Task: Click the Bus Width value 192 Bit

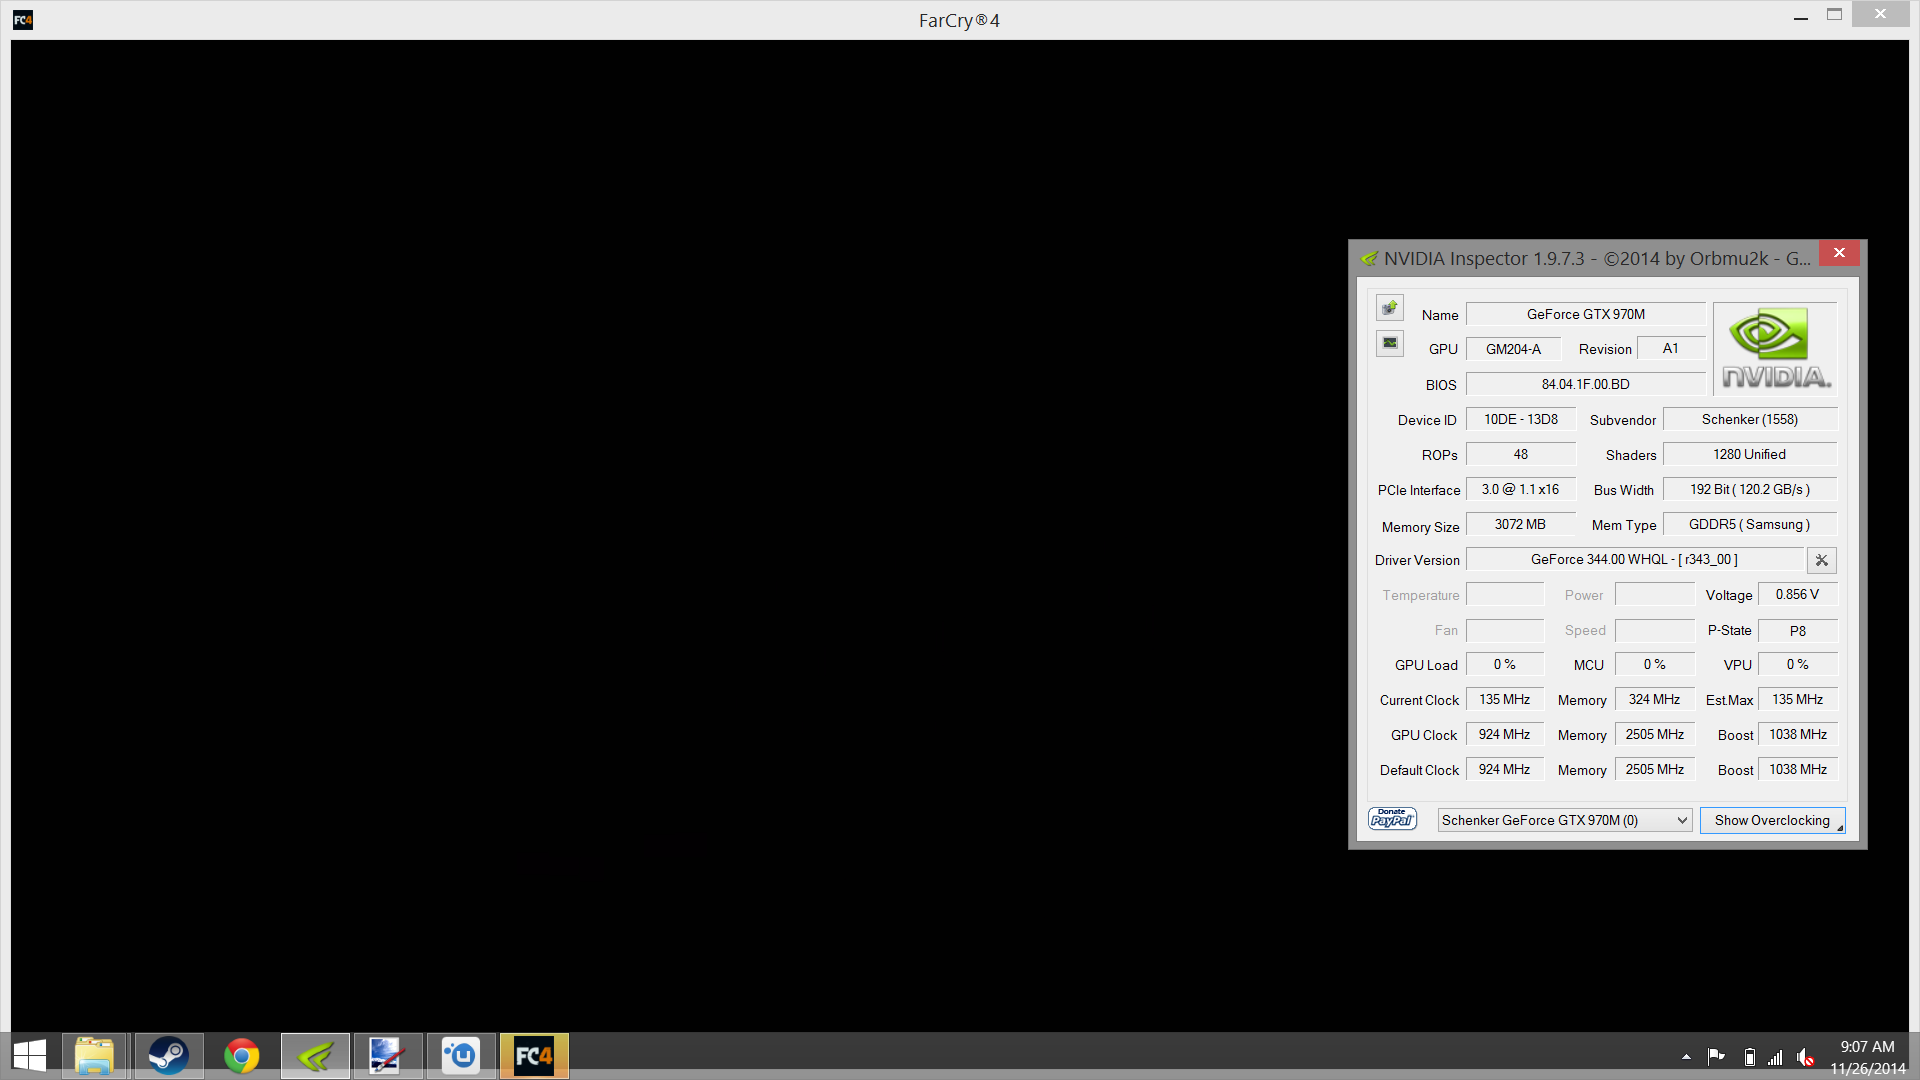Action: (1750, 489)
